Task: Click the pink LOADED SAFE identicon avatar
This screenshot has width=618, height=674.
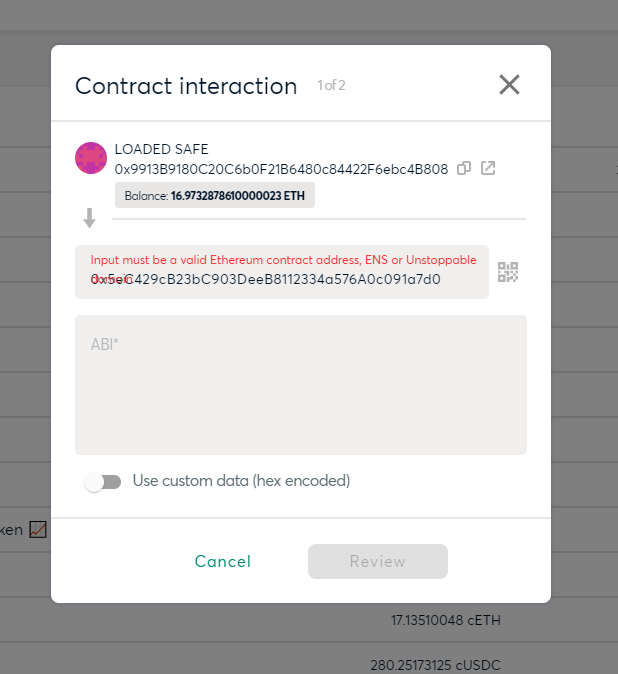Action: click(91, 158)
